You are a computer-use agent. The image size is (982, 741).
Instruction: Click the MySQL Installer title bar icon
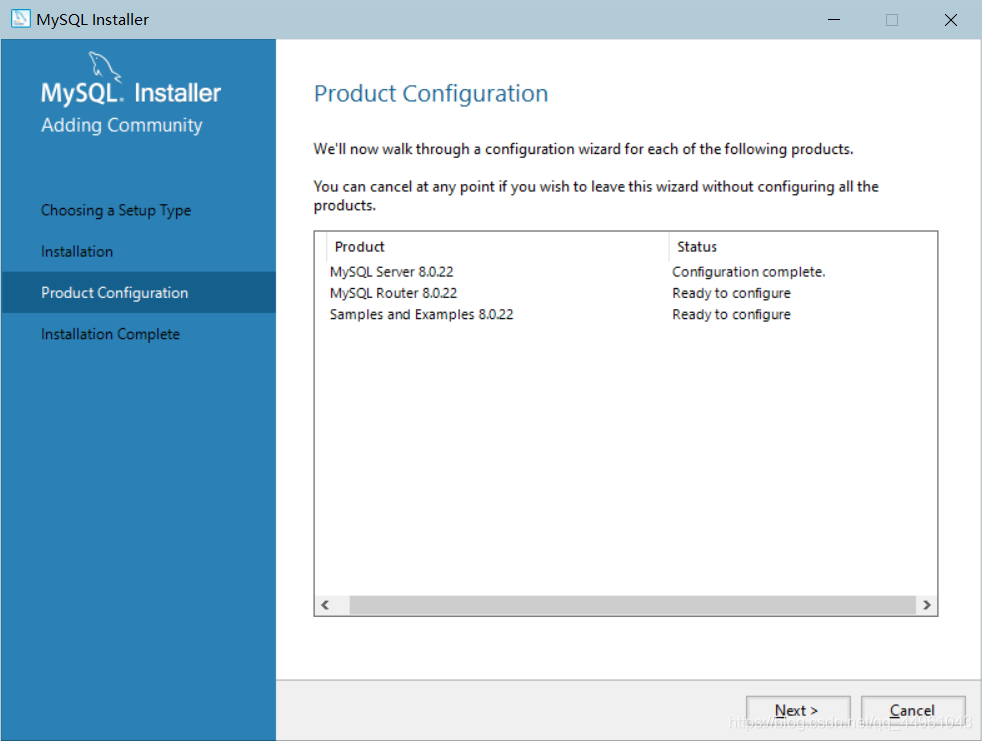[20, 19]
